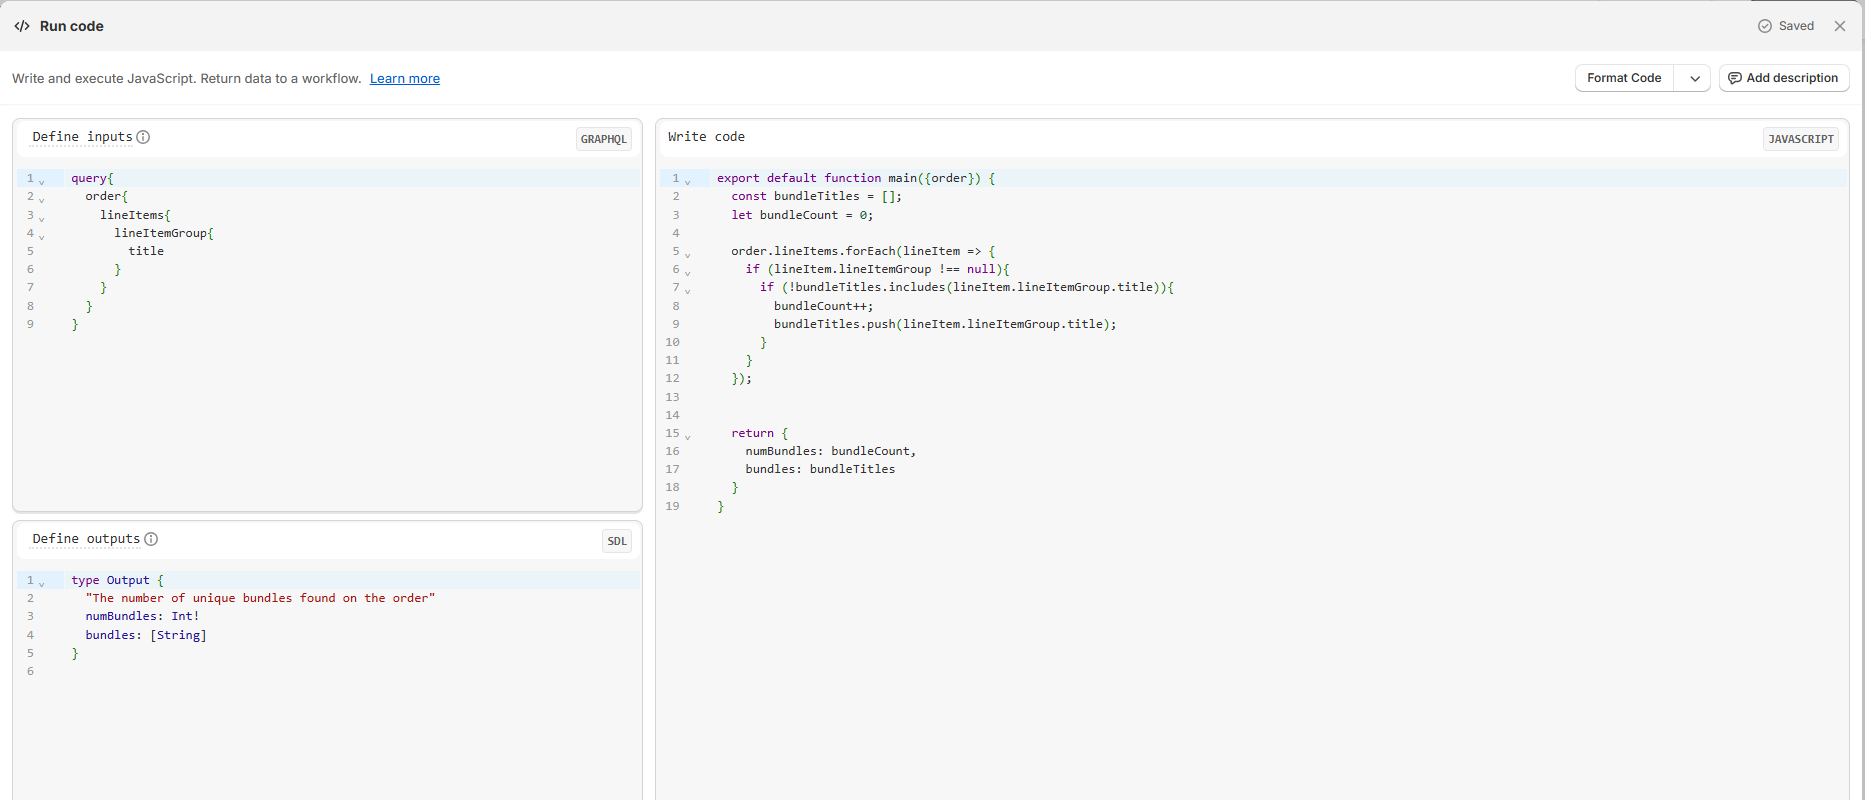Viewport: 1865px width, 800px height.
Task: Place cursor on bundleCount++ line
Action: click(823, 306)
